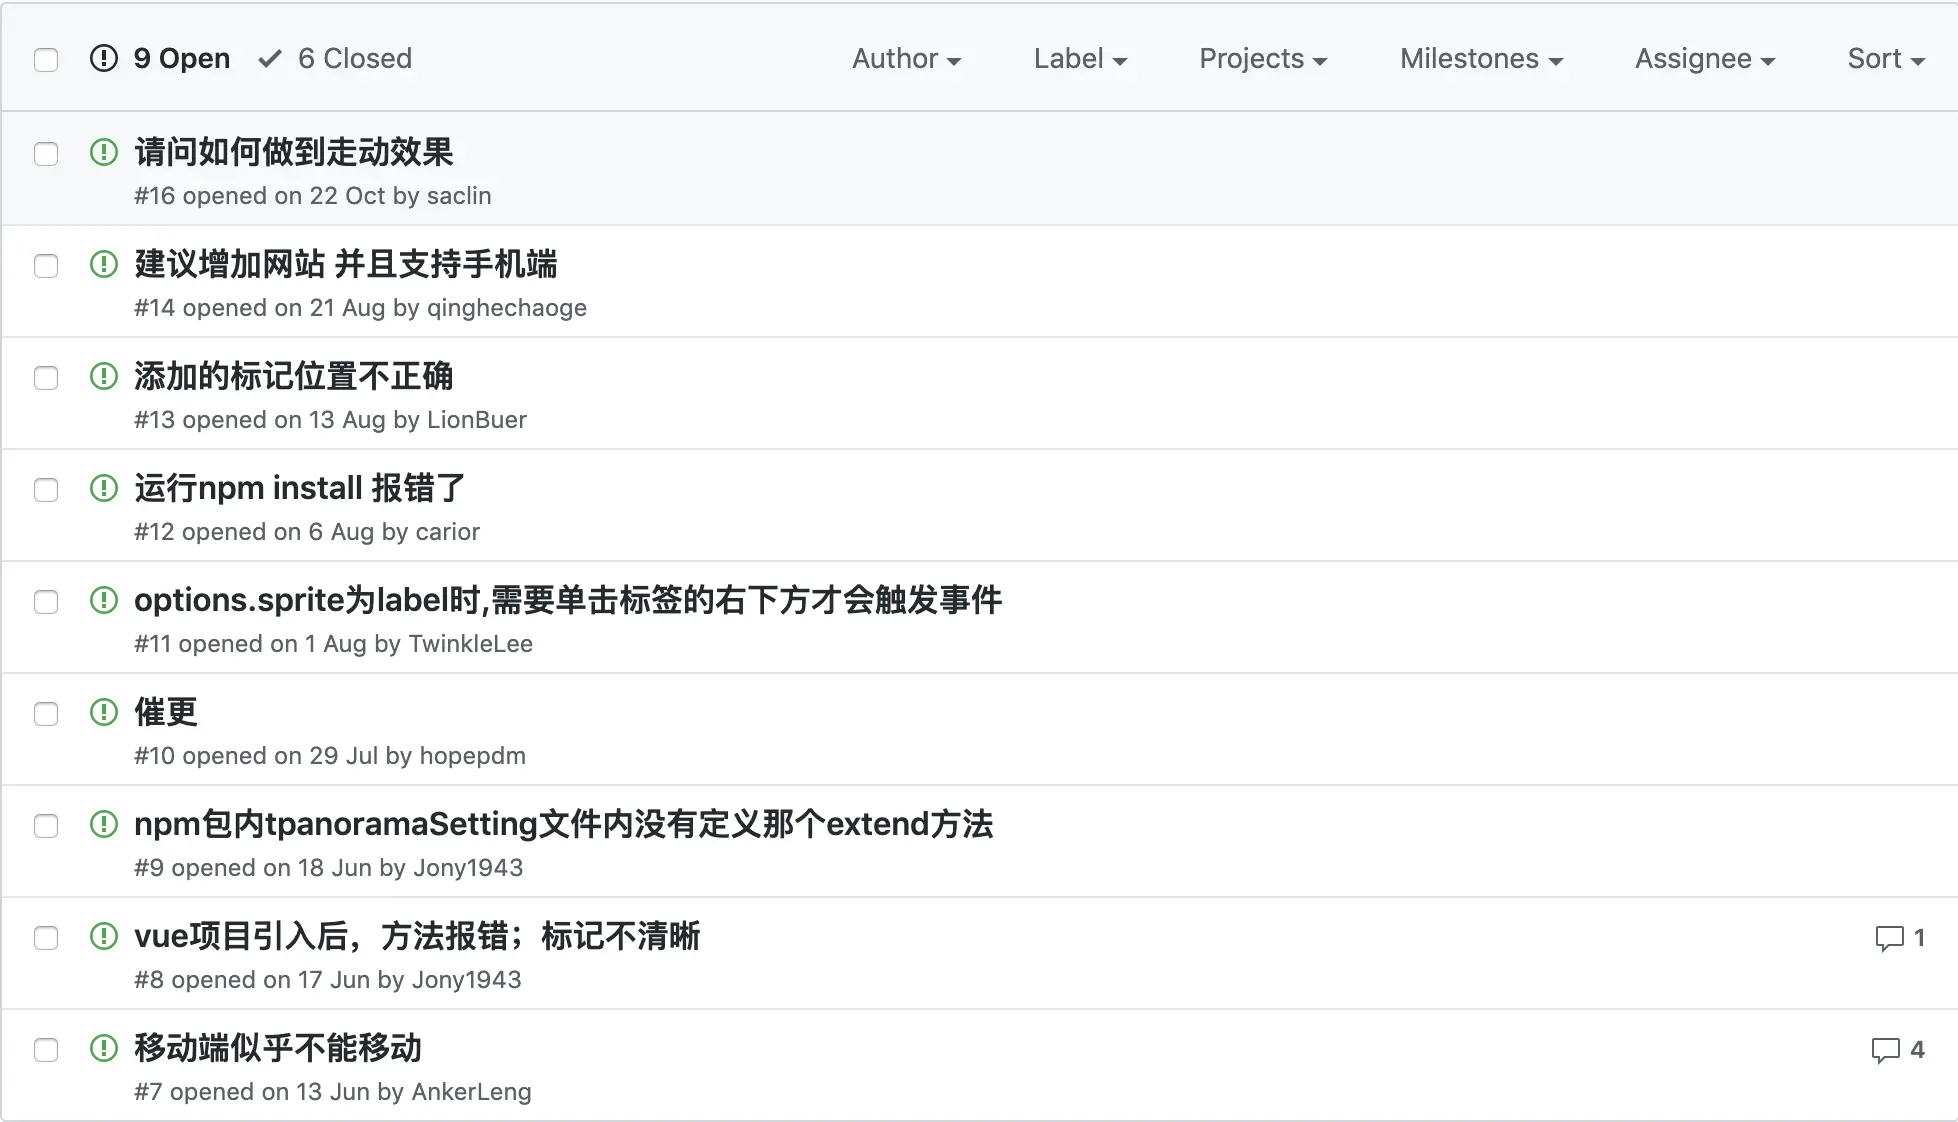Open comments bubble on issue #7

[x=1886, y=1050]
